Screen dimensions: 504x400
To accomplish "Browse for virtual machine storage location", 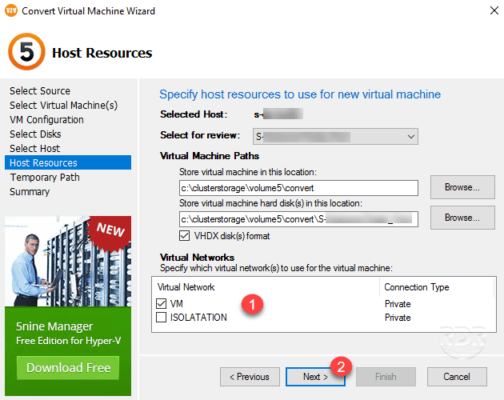I will (462, 187).
